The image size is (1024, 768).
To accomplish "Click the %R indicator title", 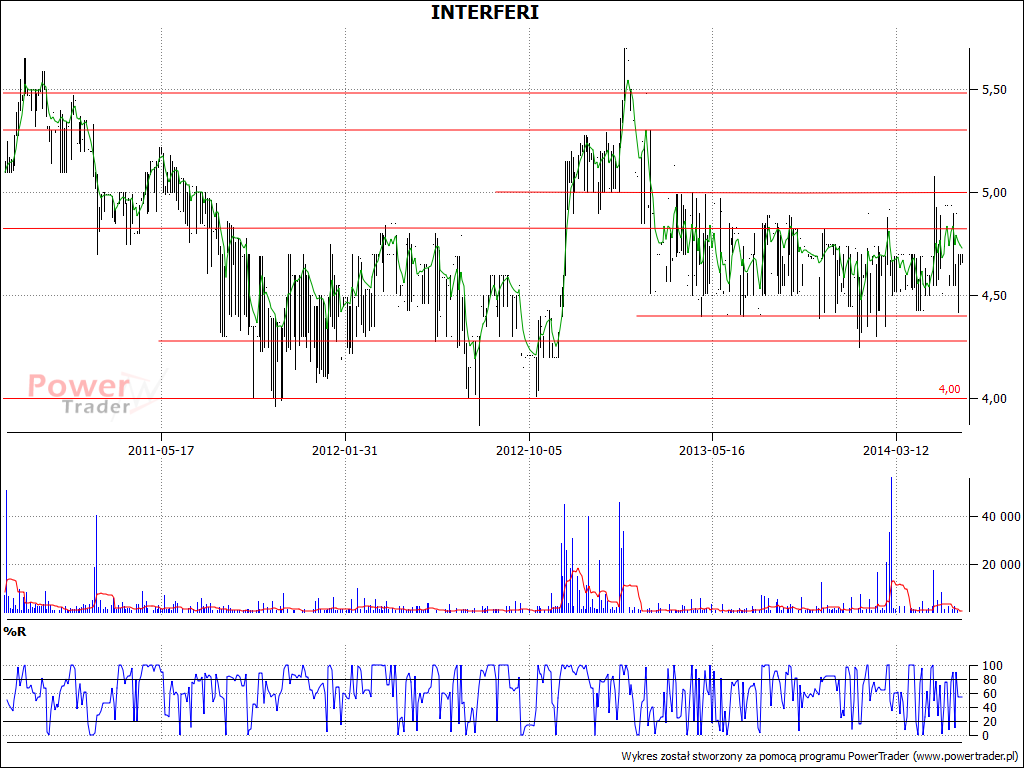I will pyautogui.click(x=15, y=632).
